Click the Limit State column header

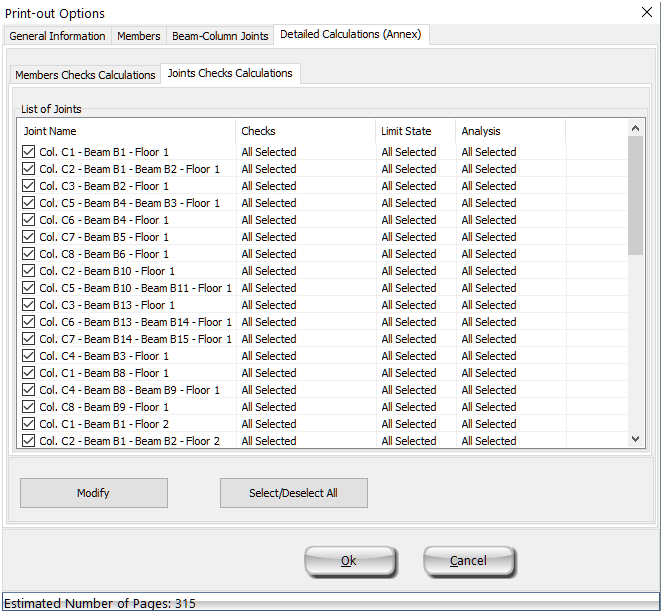[x=414, y=131]
